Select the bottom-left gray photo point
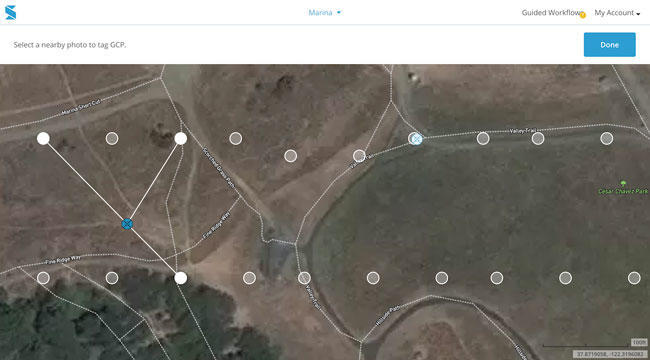 pos(43,278)
